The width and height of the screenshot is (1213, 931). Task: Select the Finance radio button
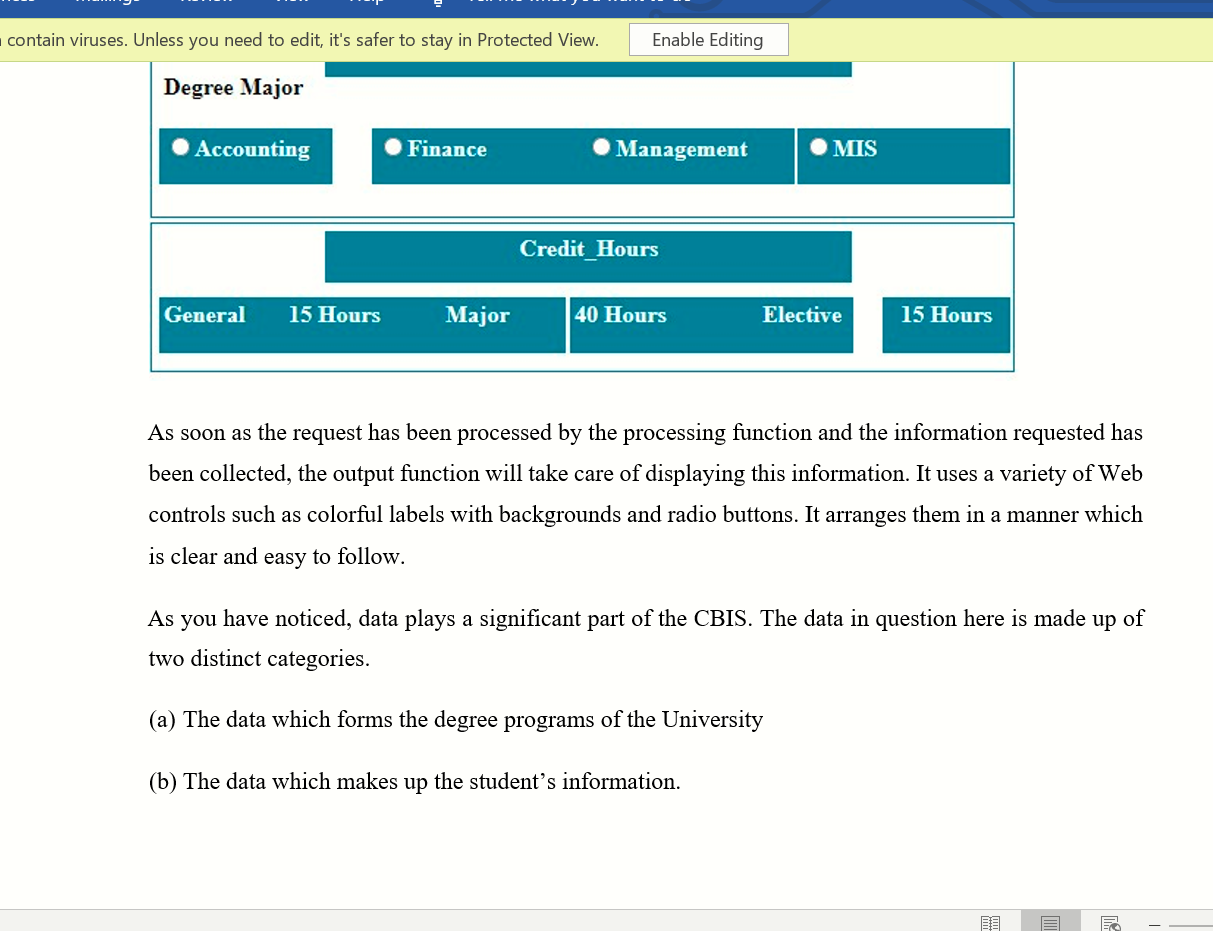(393, 147)
